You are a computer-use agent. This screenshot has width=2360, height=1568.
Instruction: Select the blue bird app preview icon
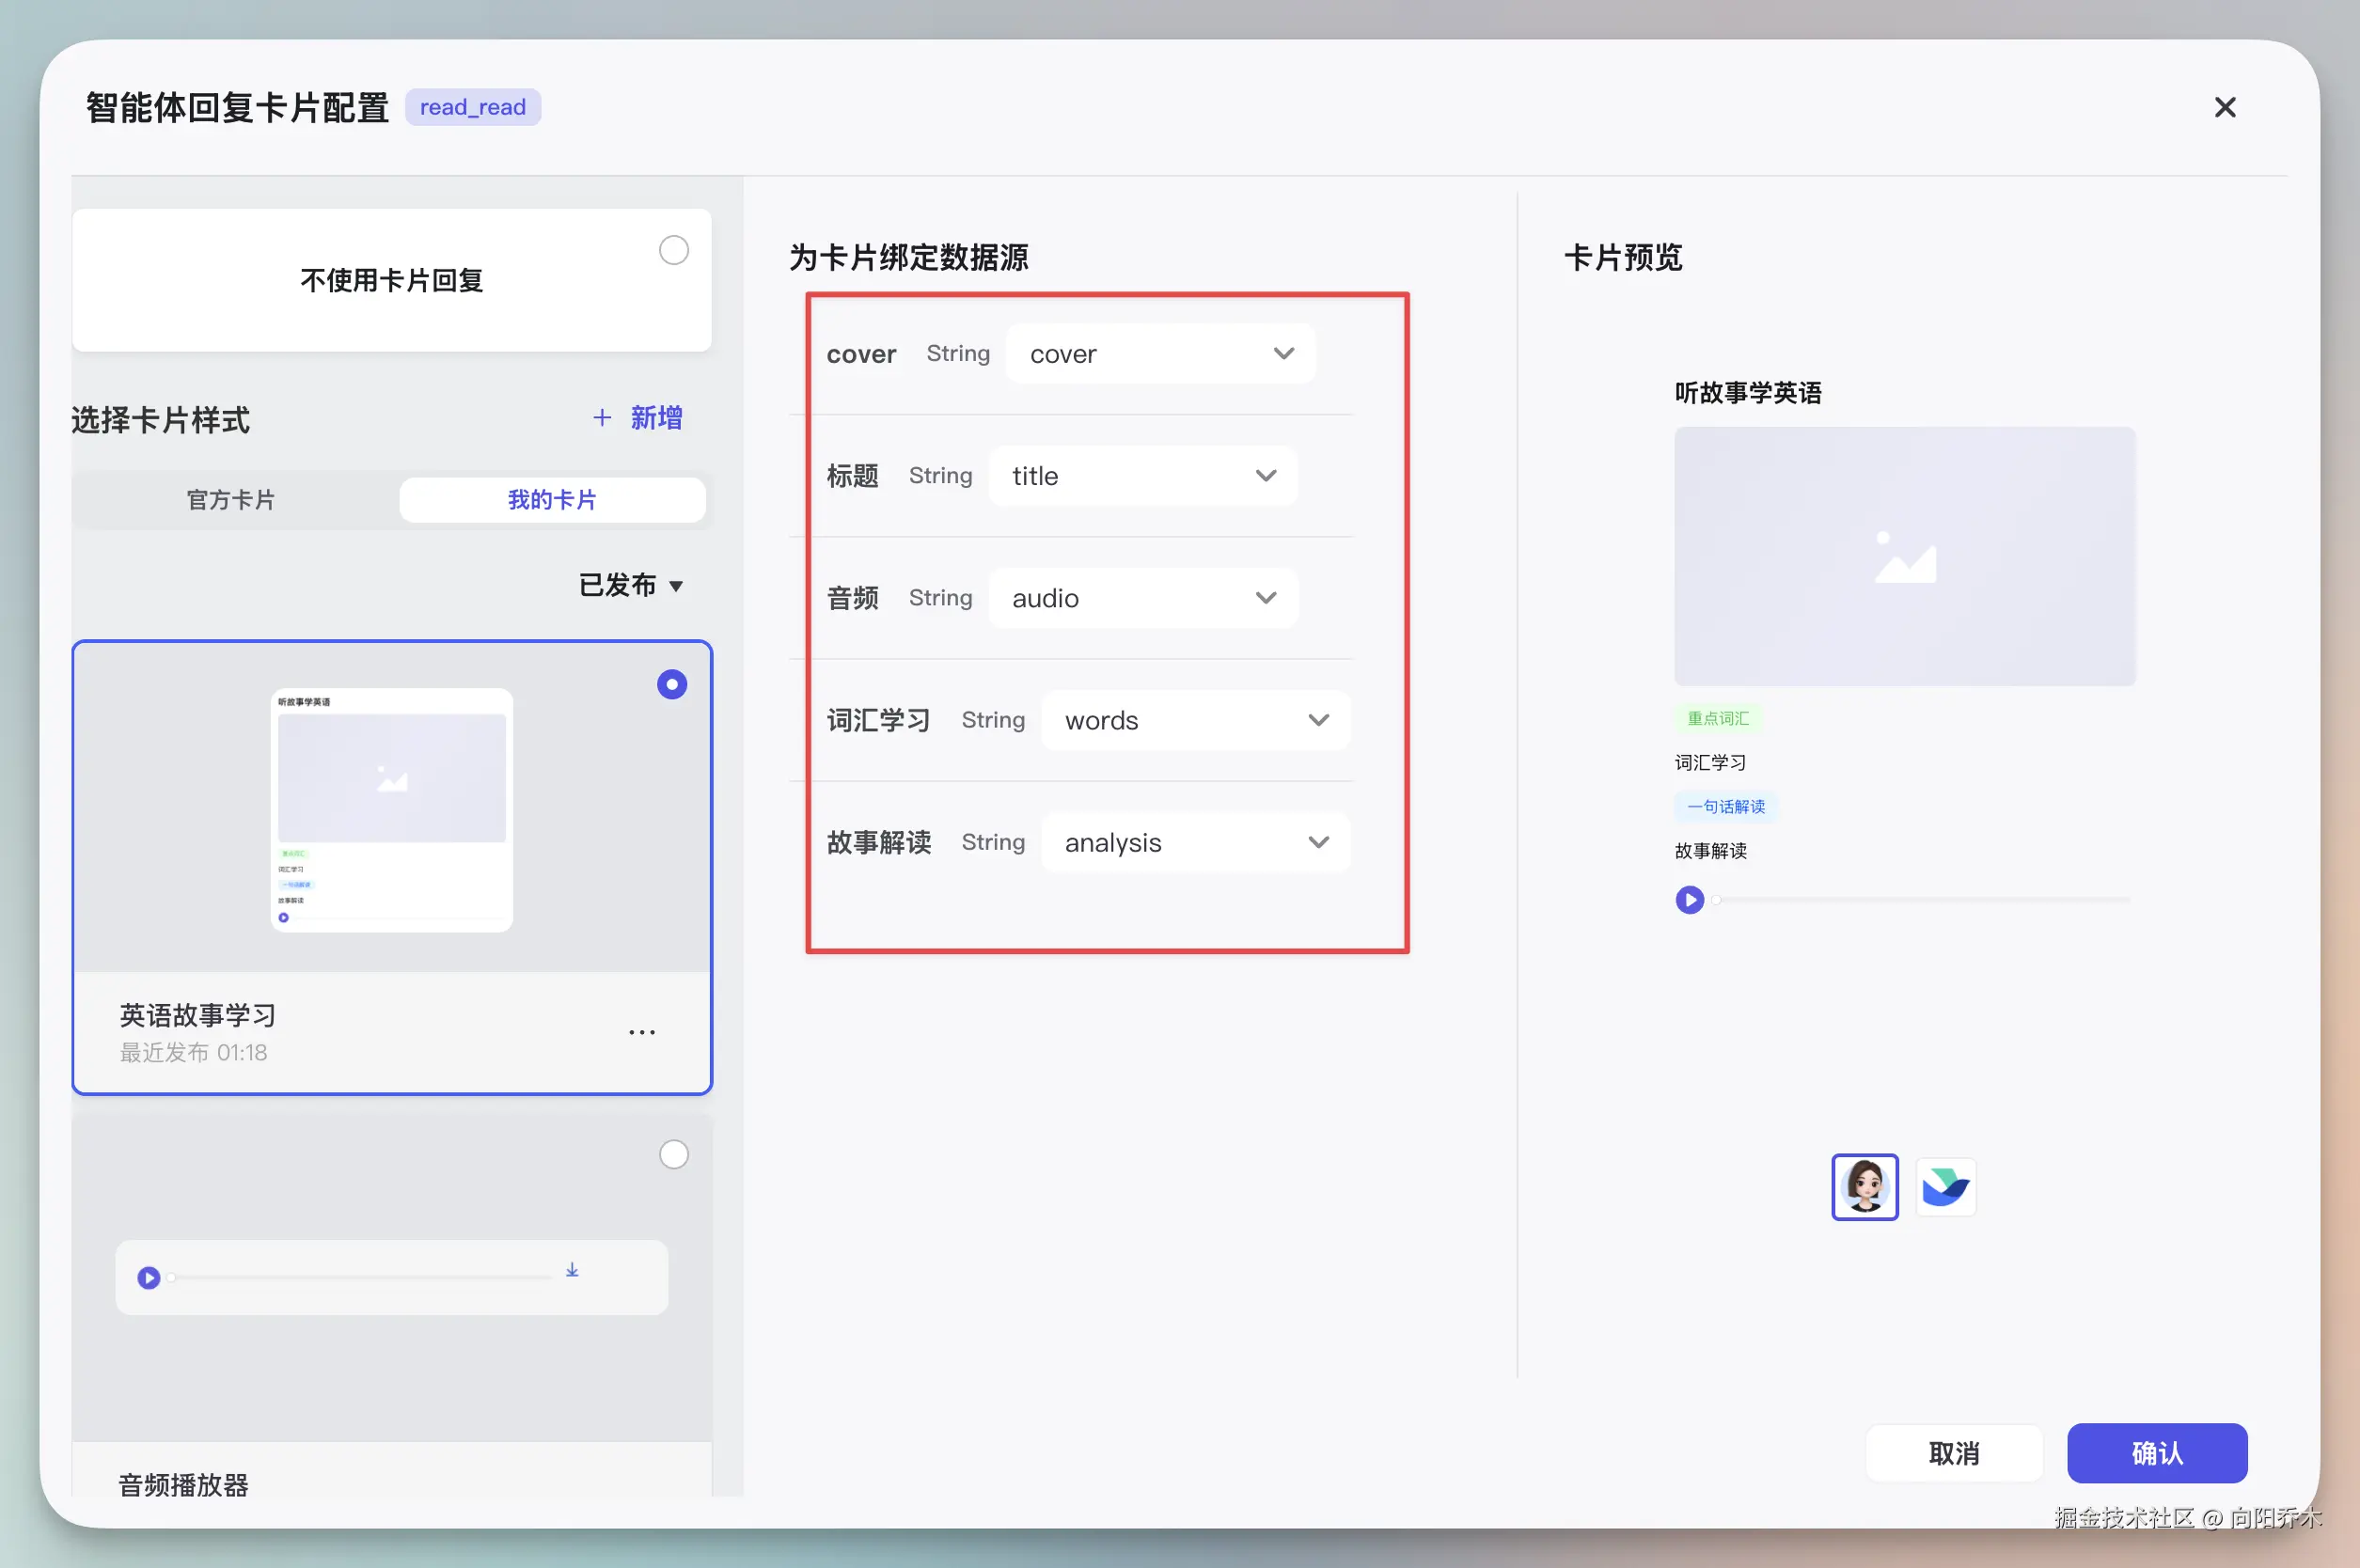tap(1945, 1187)
